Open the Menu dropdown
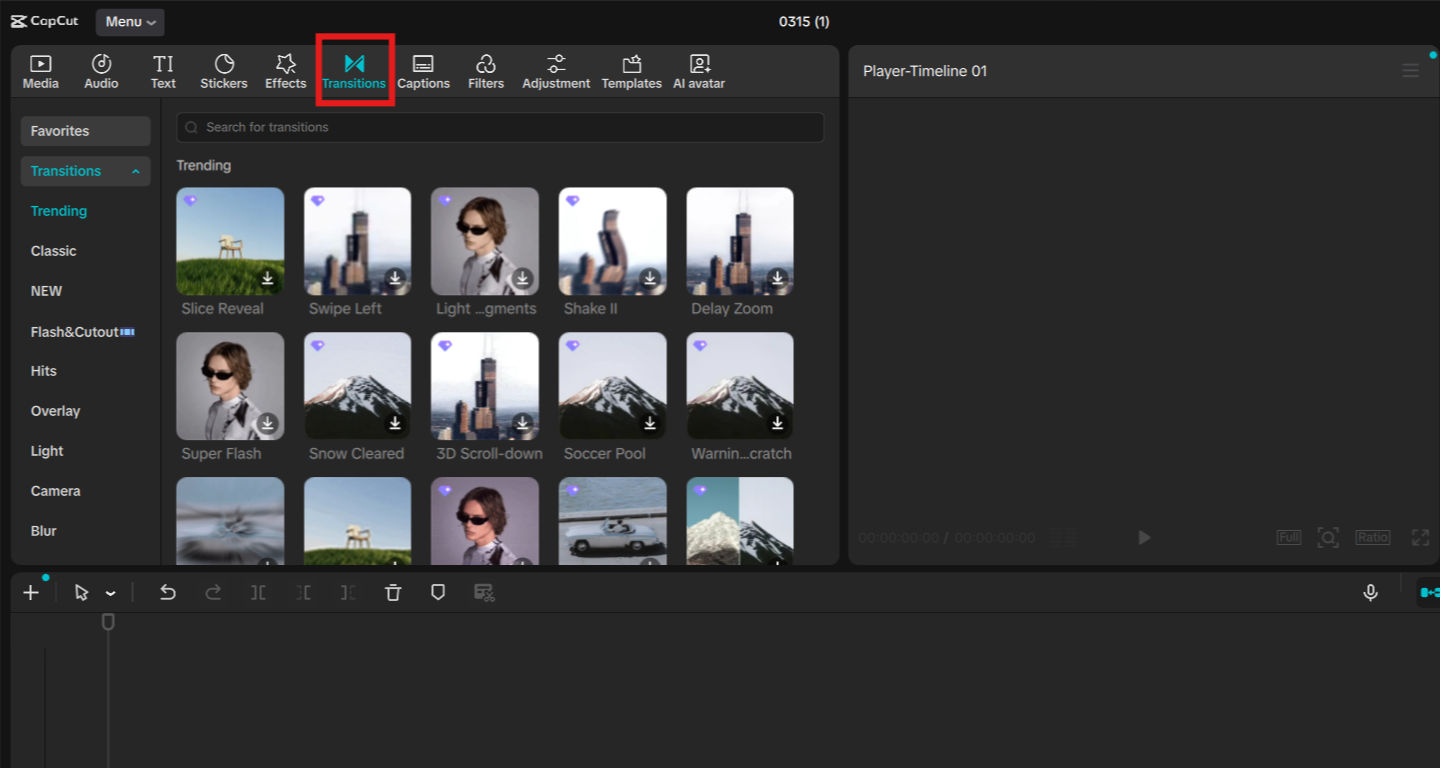 coord(130,21)
